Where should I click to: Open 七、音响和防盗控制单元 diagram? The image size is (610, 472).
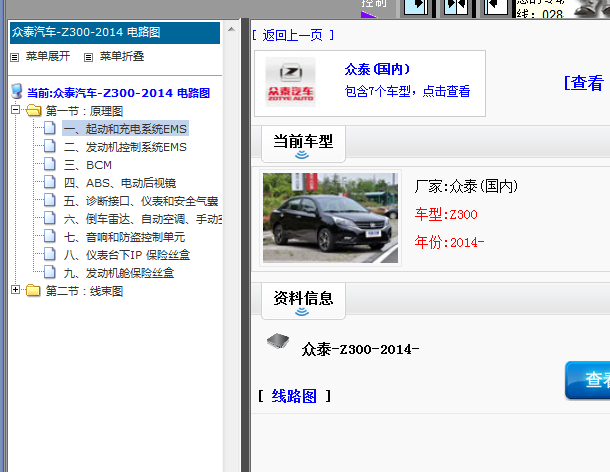click(124, 237)
